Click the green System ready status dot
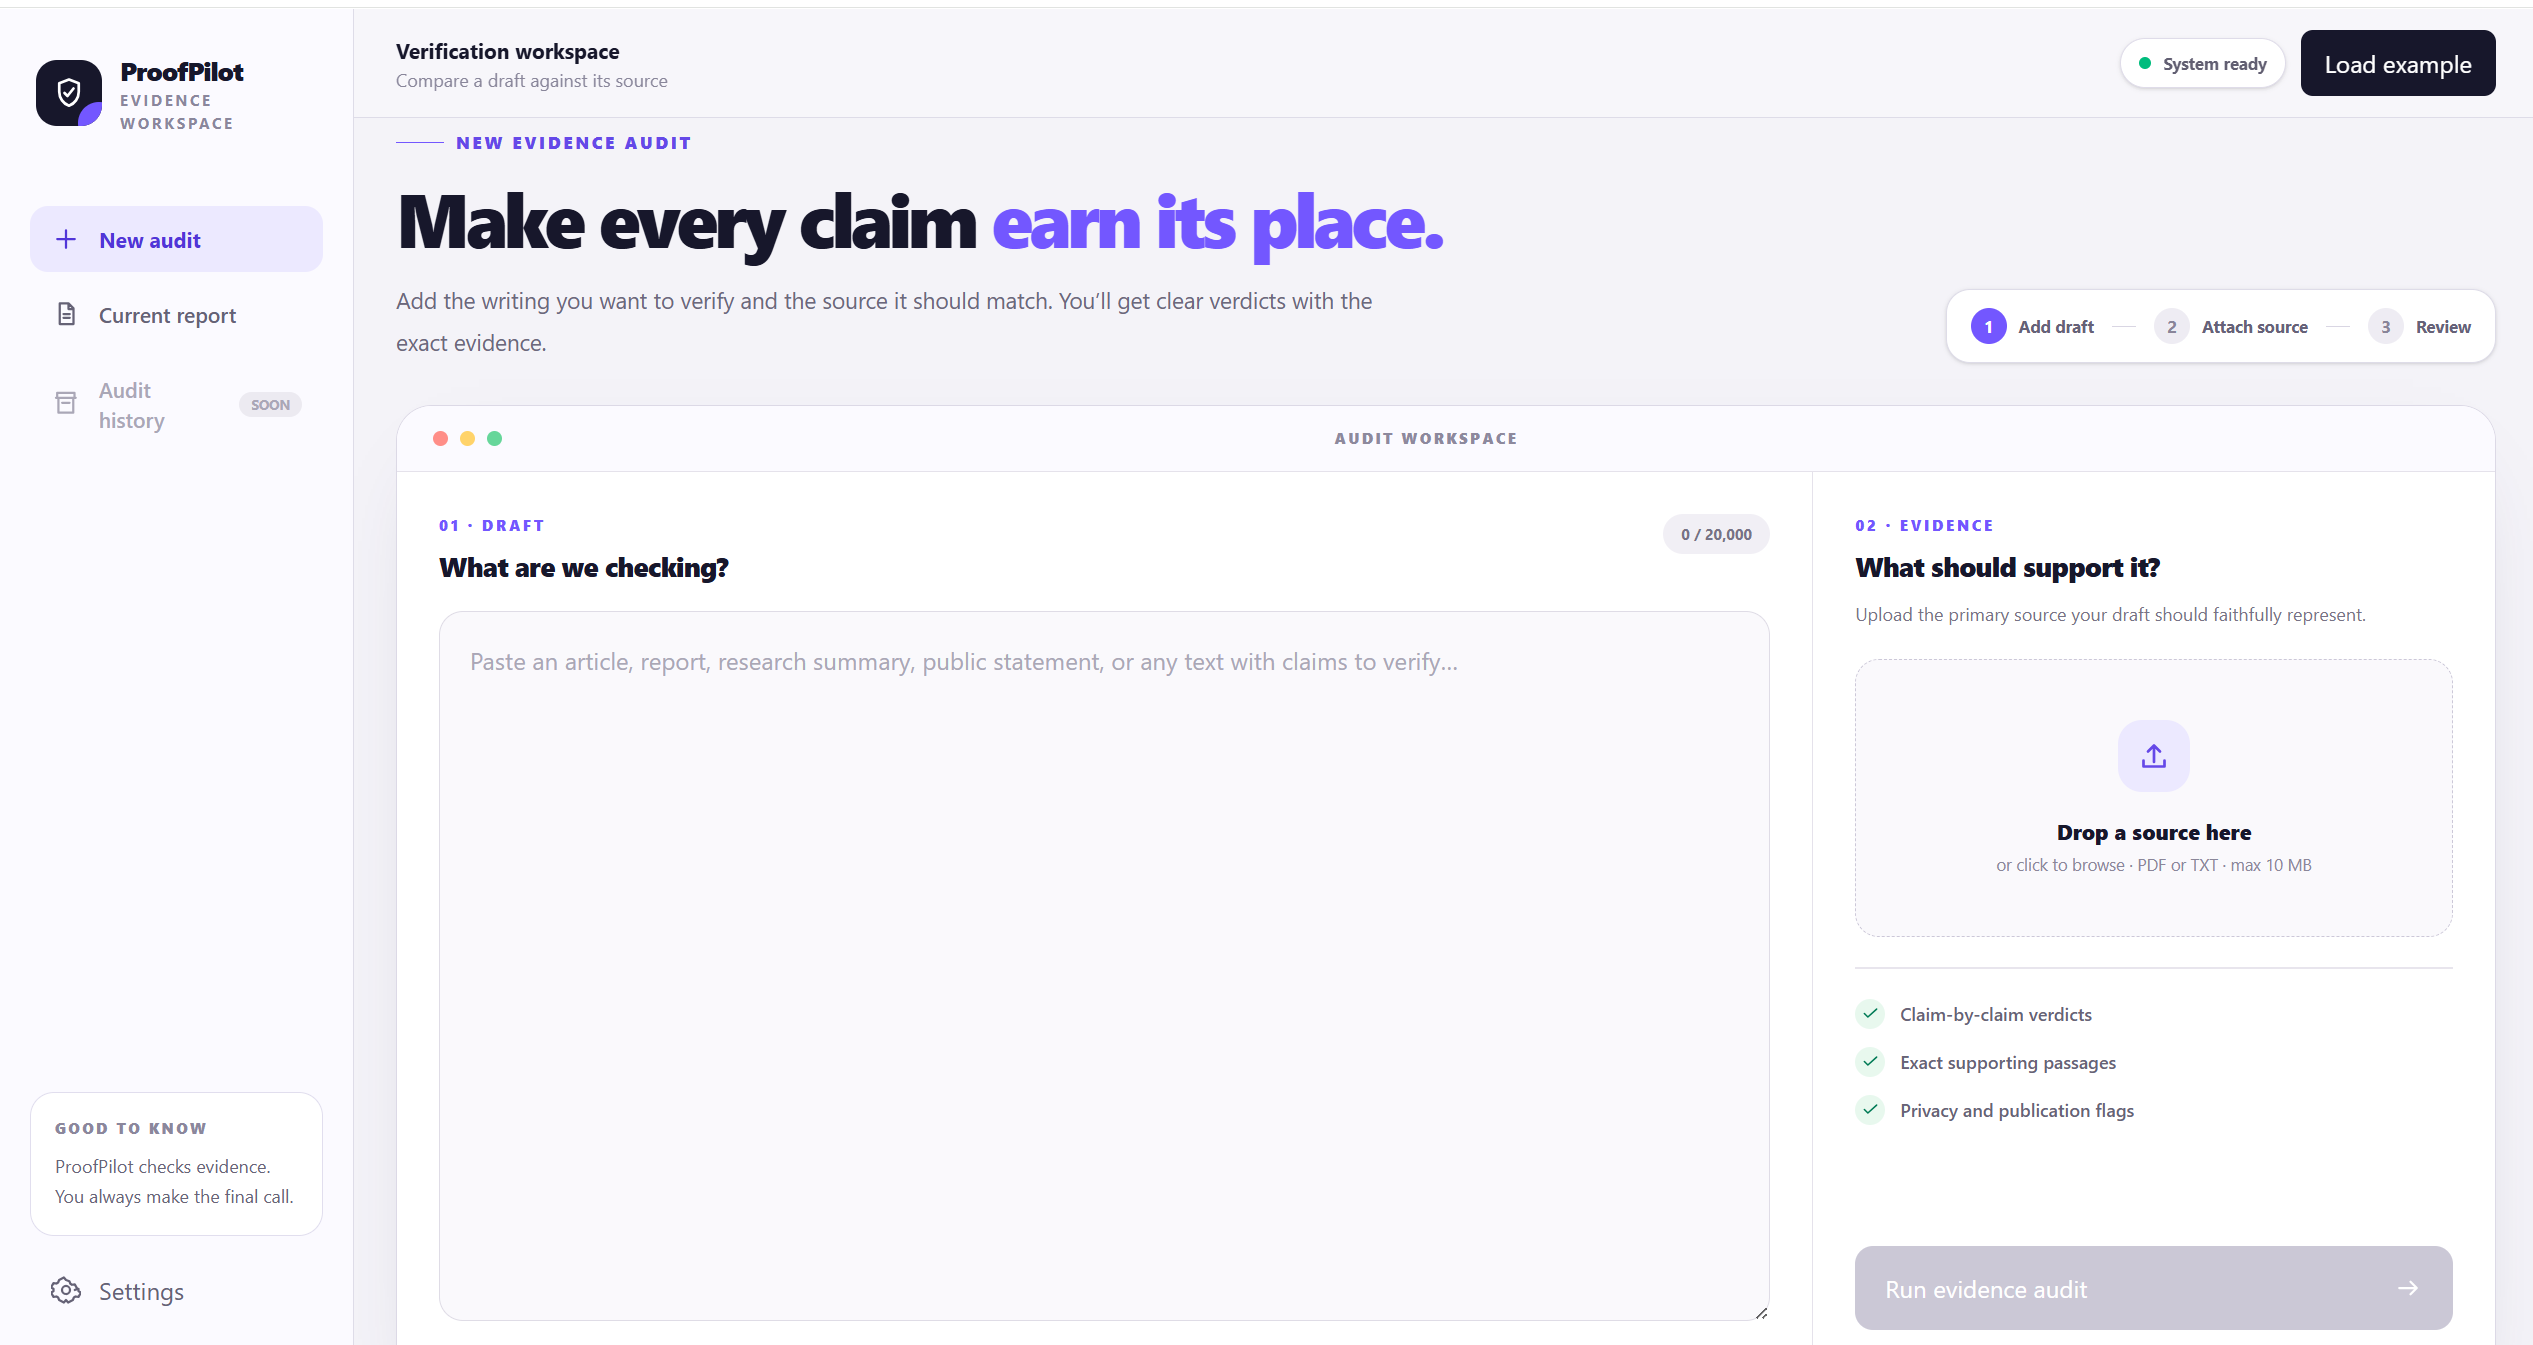Image resolution: width=2533 pixels, height=1345 pixels. point(2145,63)
